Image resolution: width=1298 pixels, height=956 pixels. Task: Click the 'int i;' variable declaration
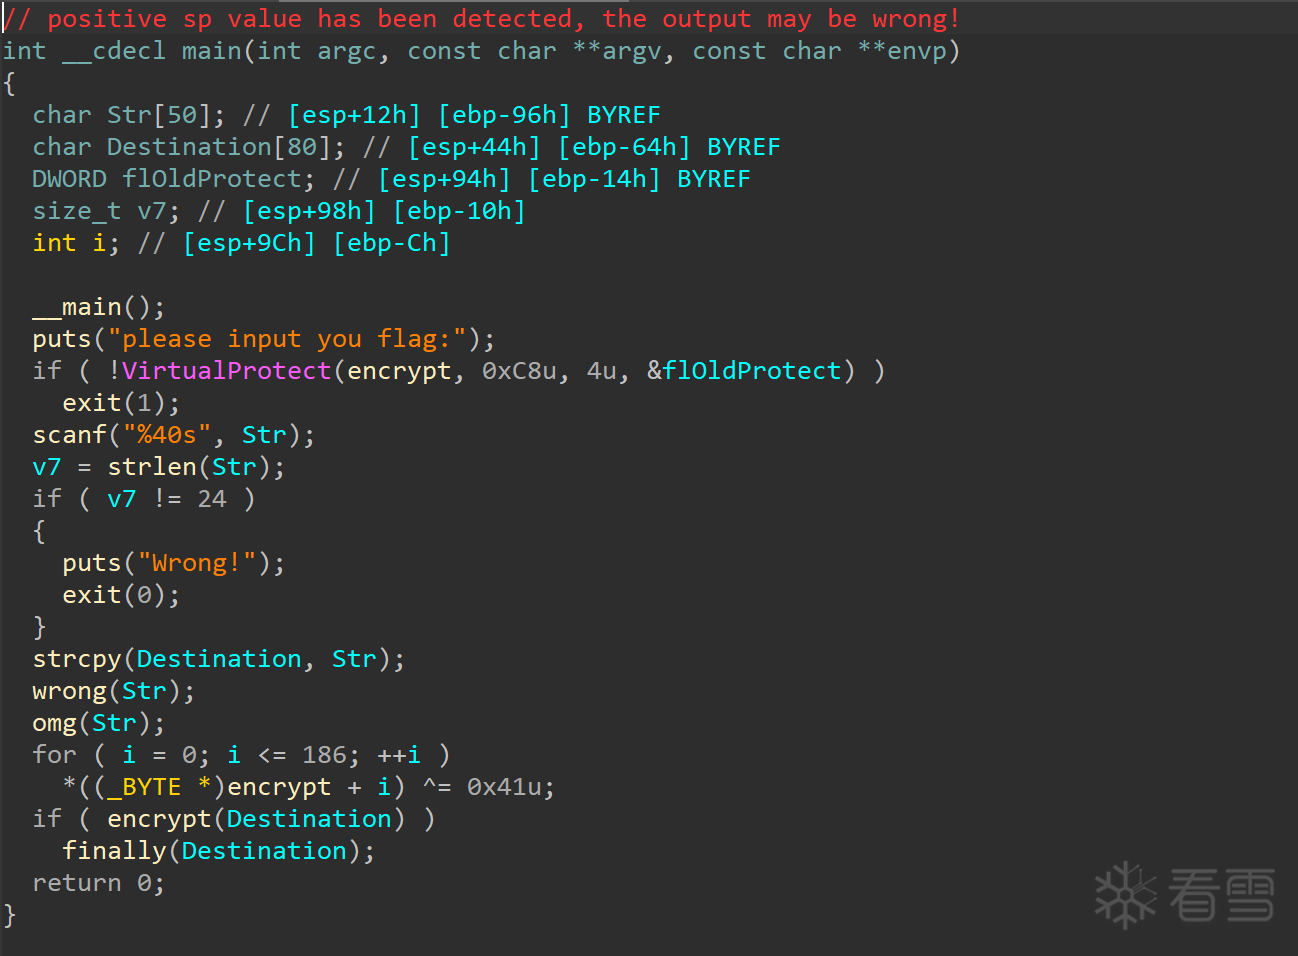(76, 243)
